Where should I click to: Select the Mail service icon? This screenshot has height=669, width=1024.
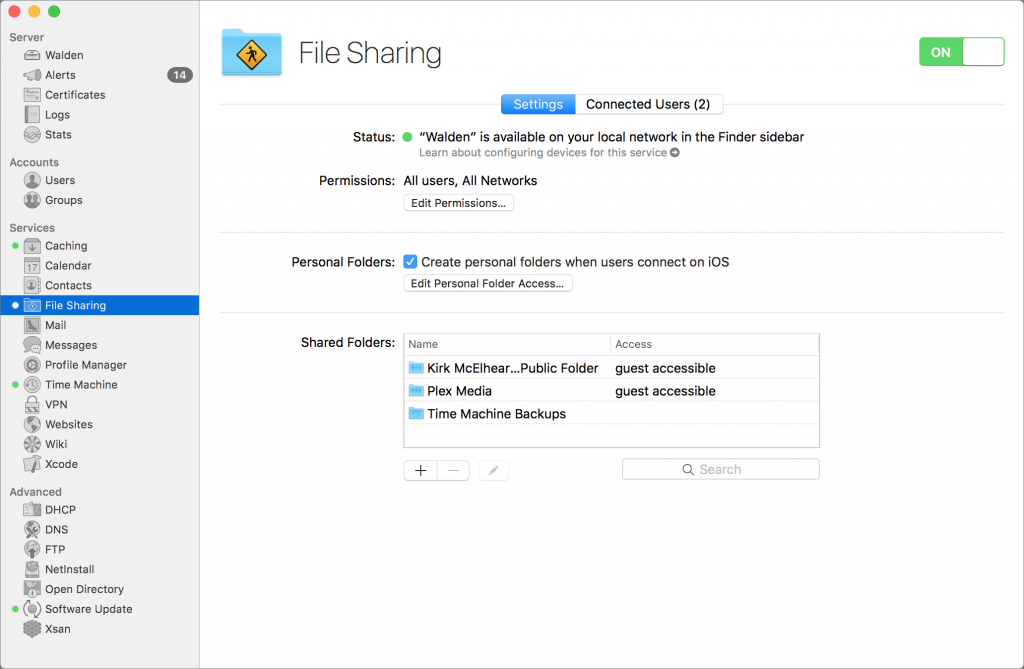pos(32,325)
